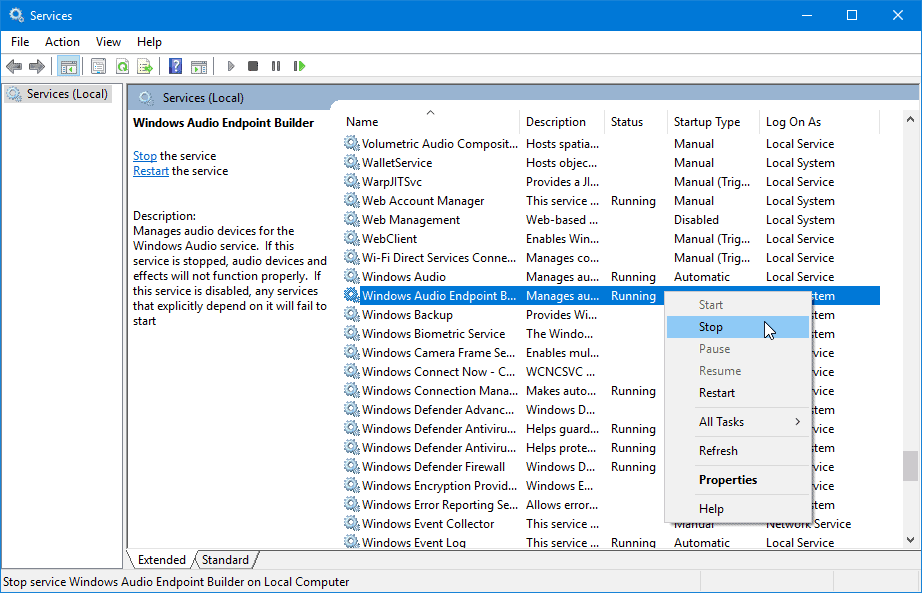
Task: Click the gear icon beside WebClient
Action: coord(352,239)
